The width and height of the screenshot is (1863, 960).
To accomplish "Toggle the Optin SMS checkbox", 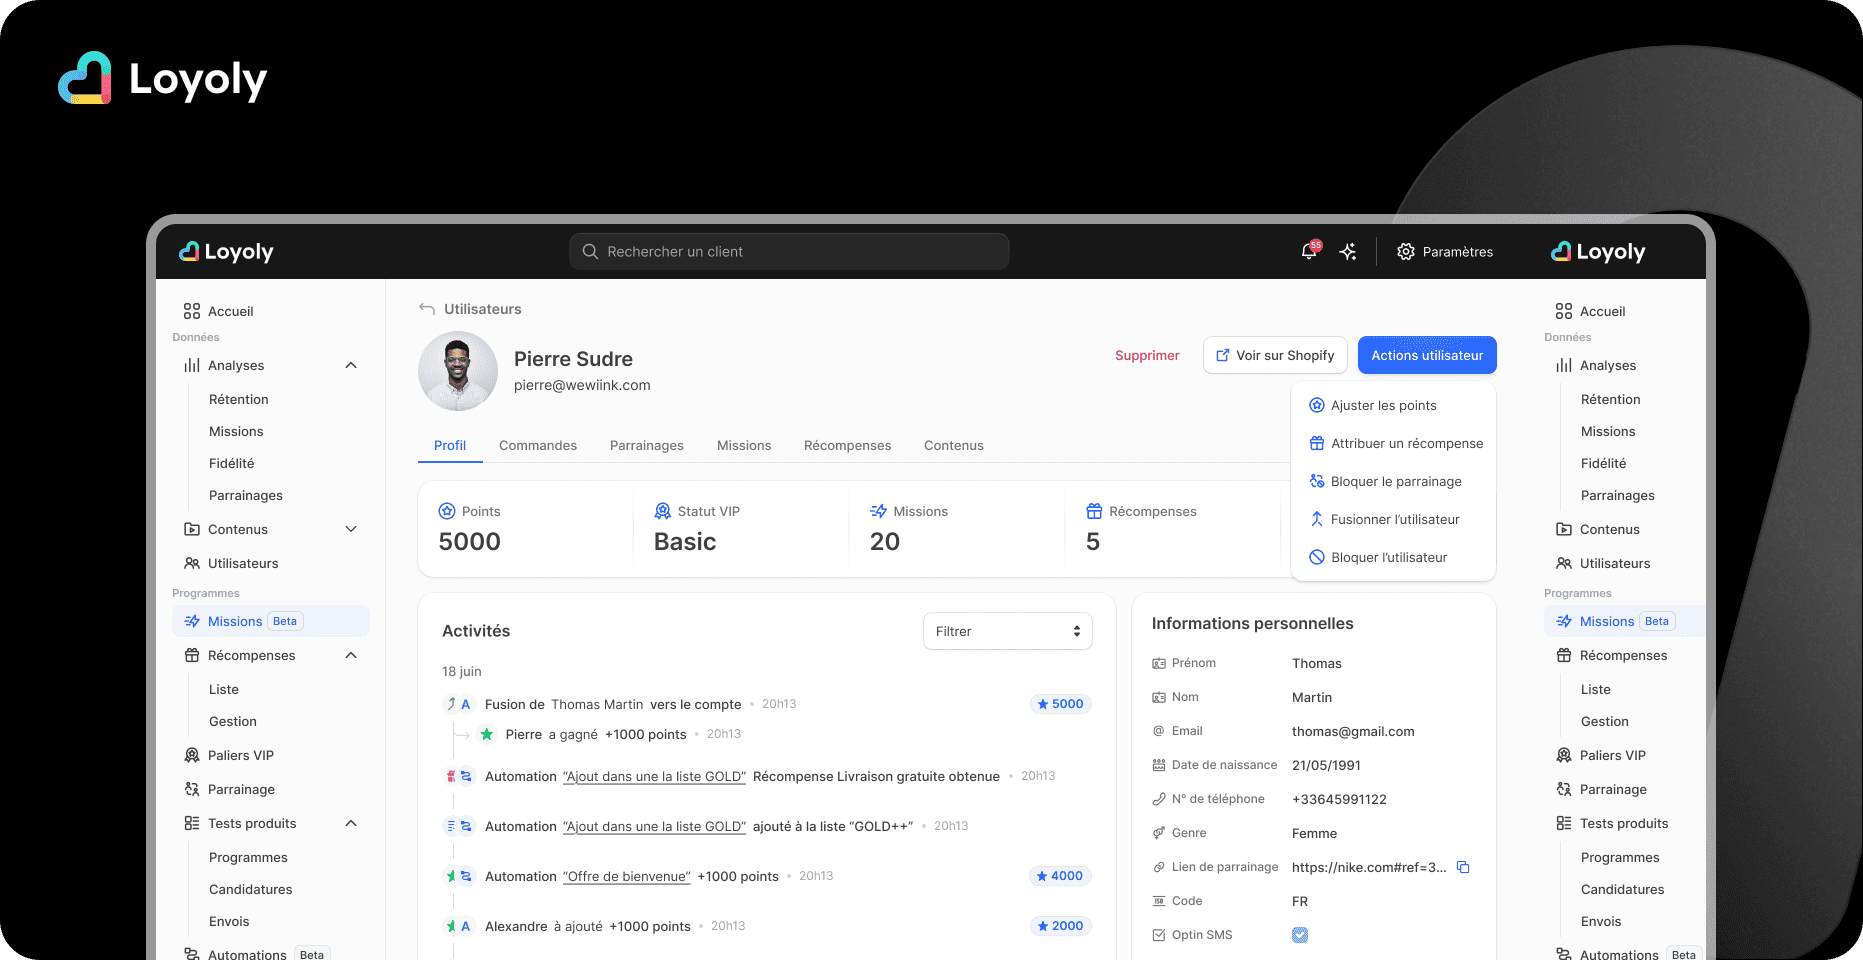I will 1300,935.
